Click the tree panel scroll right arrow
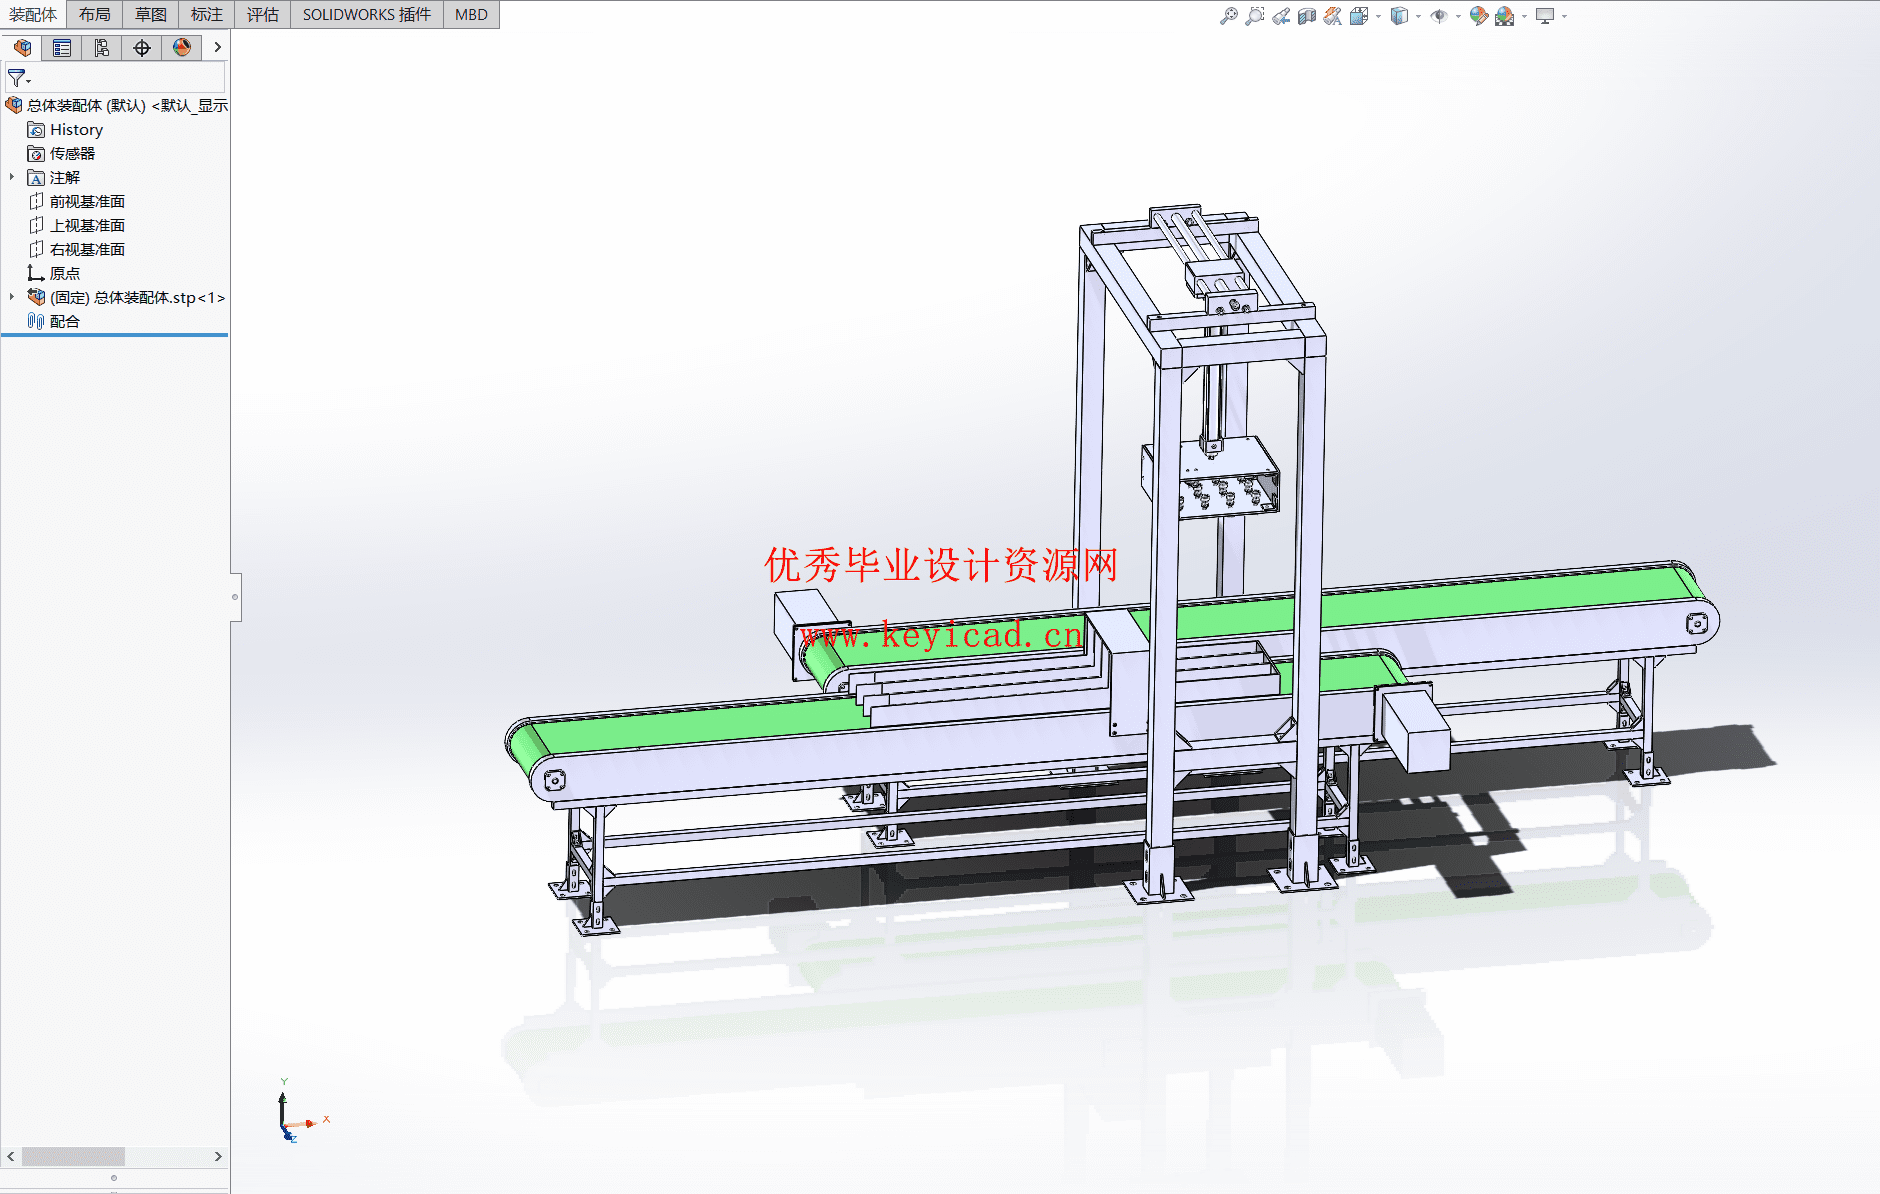Viewport: 1880px width, 1194px height. pyautogui.click(x=218, y=1156)
